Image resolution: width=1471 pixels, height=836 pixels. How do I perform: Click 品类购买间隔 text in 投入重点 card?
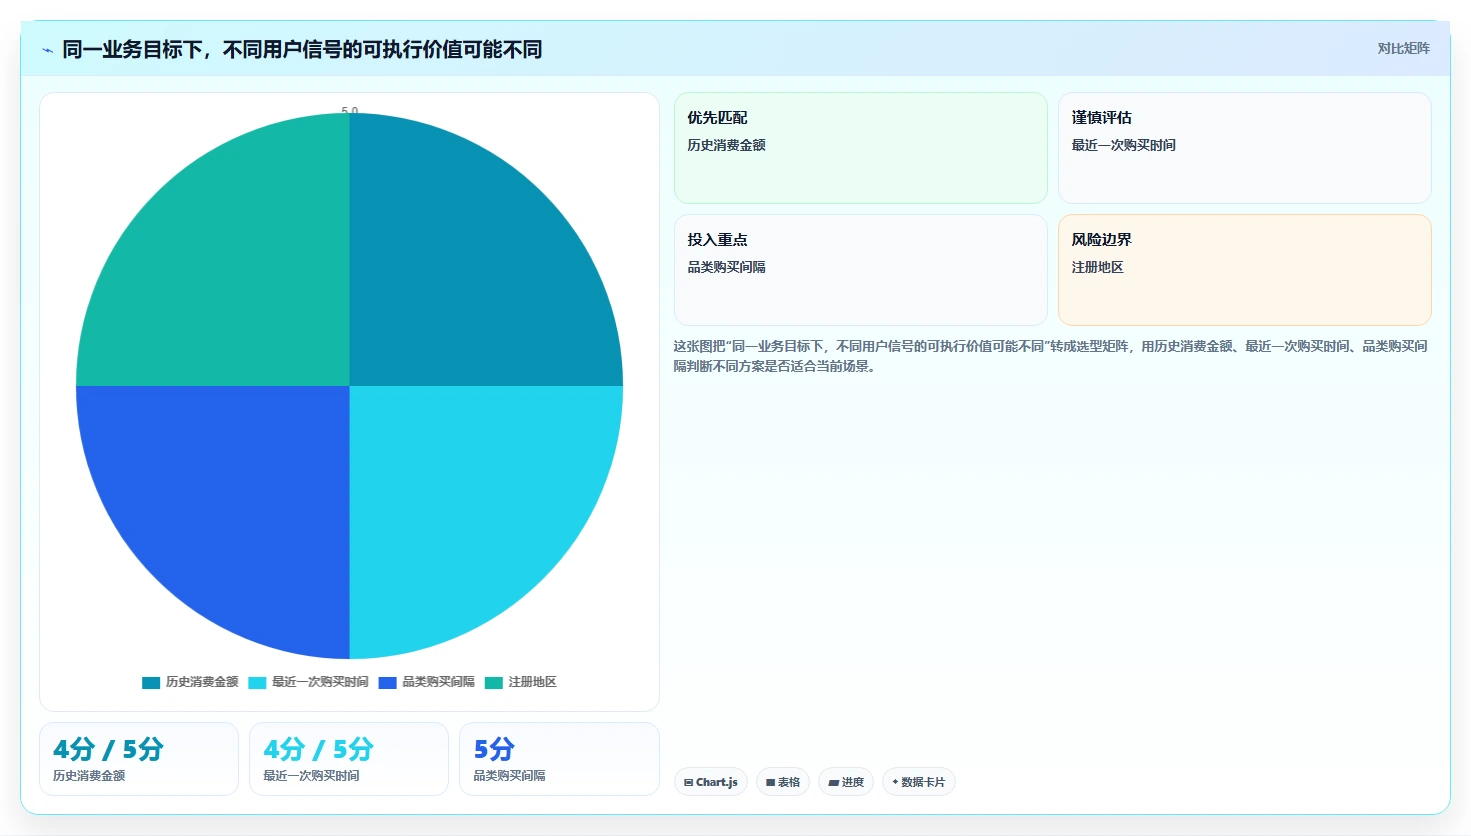[726, 267]
